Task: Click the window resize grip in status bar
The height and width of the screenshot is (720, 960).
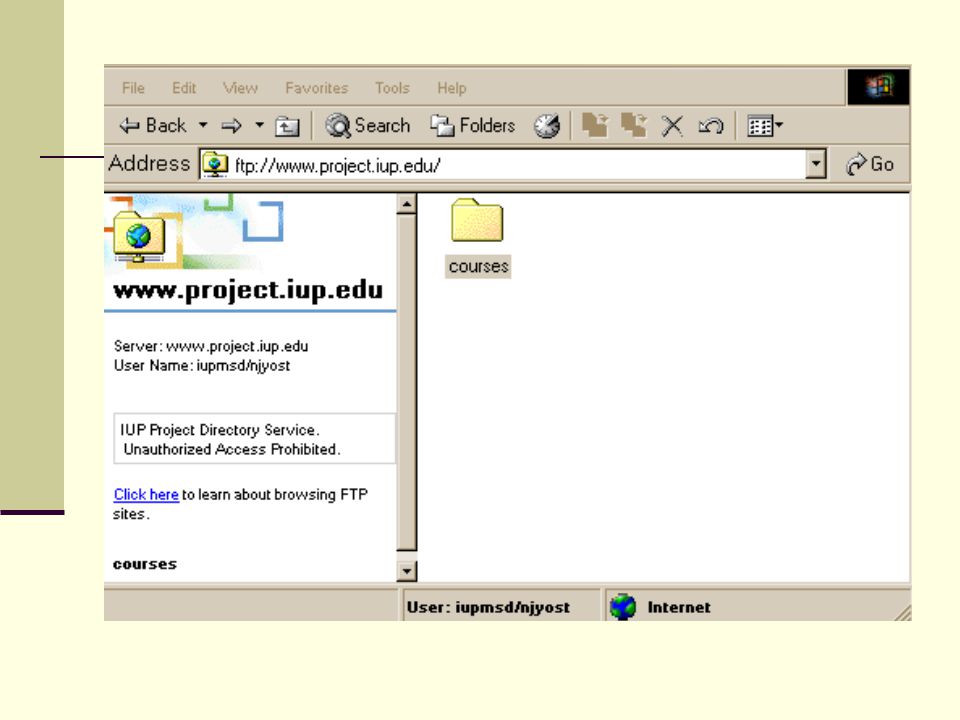Action: (902, 613)
